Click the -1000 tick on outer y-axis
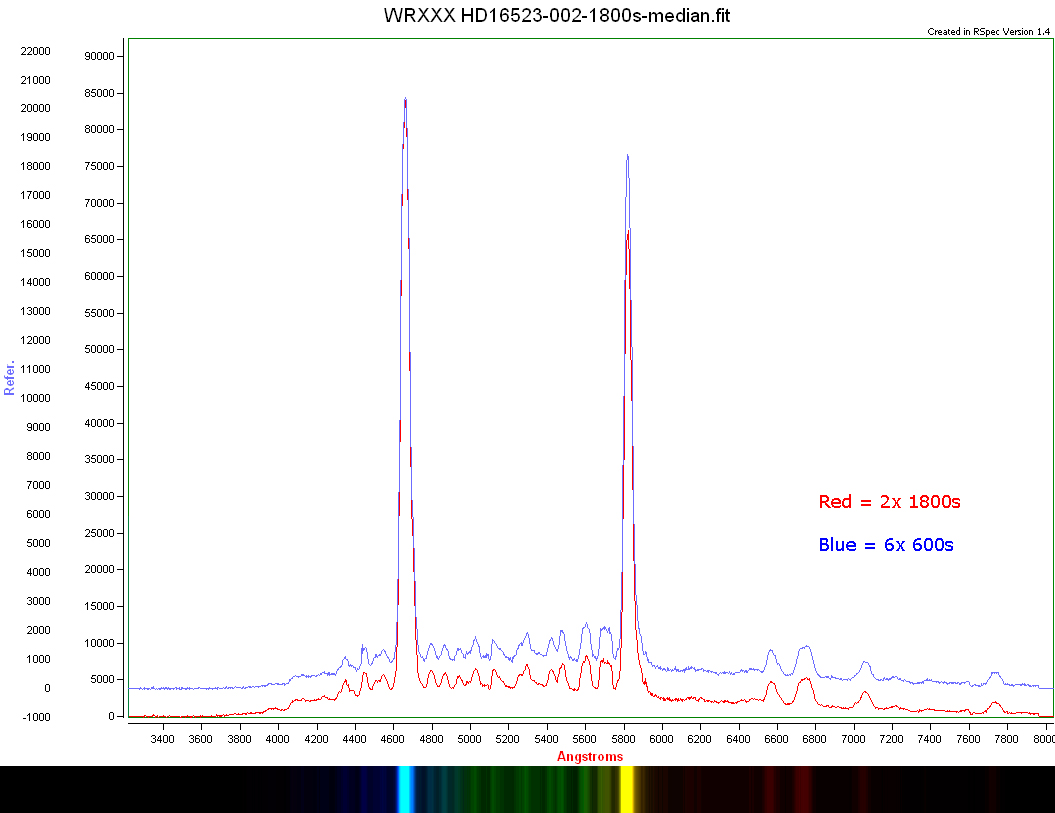 [x=35, y=717]
